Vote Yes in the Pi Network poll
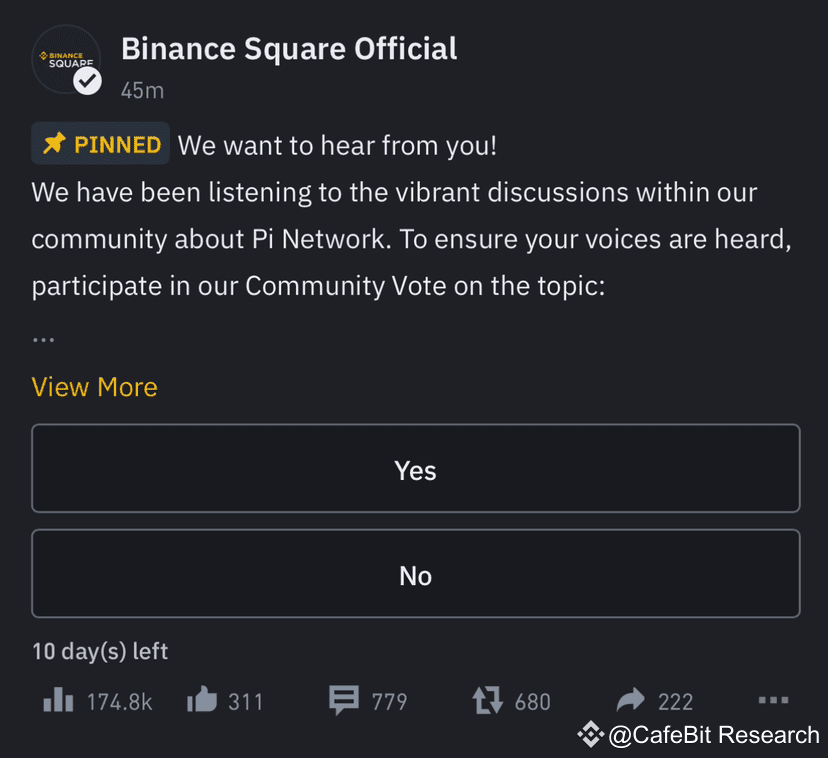828x758 pixels. [414, 469]
